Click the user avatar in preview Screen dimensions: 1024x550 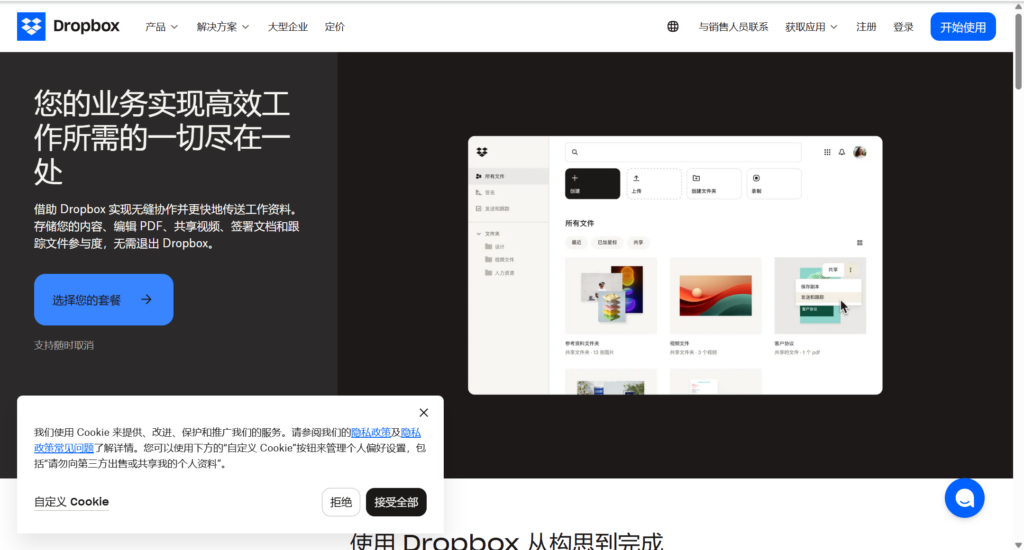point(860,152)
